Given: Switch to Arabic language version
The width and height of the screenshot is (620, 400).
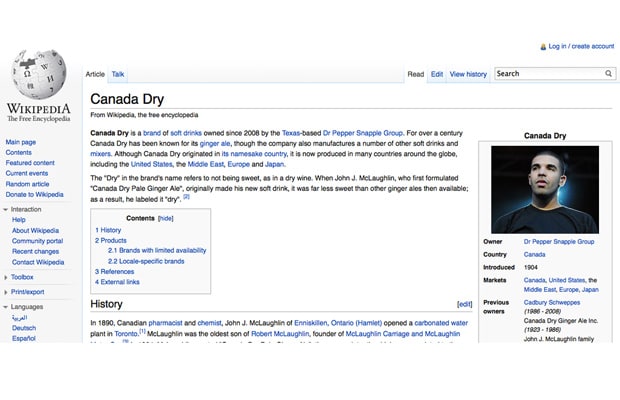Looking at the screenshot, I should point(19,317).
